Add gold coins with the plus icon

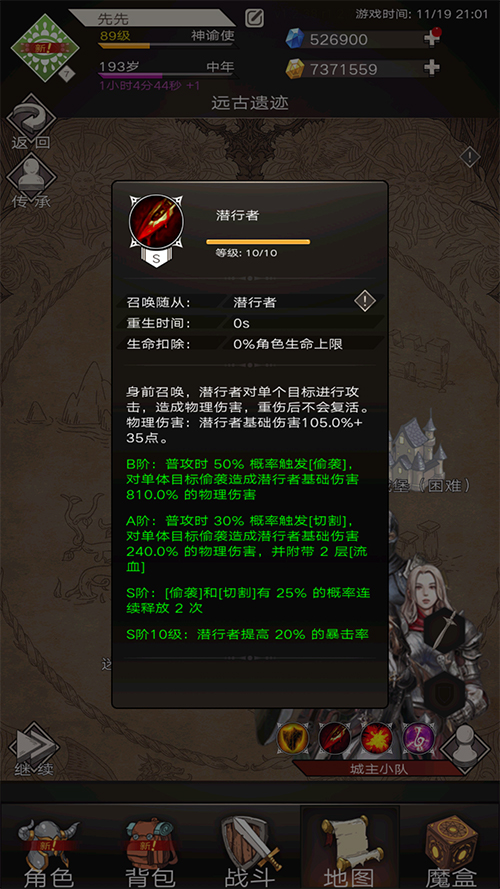coord(432,68)
